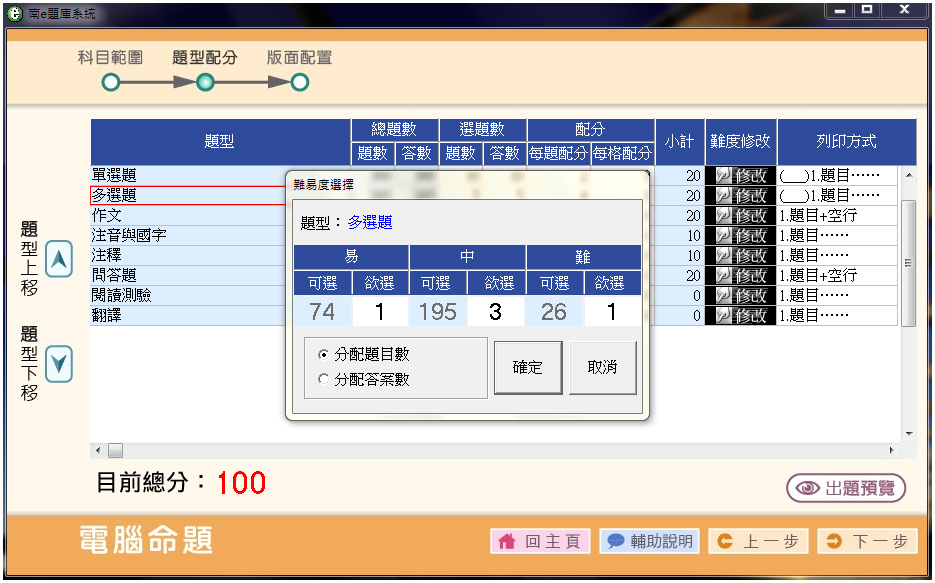The width and height of the screenshot is (935, 583).
Task: Click 修改 difficulty icon for 作文 row
Action: [x=740, y=215]
